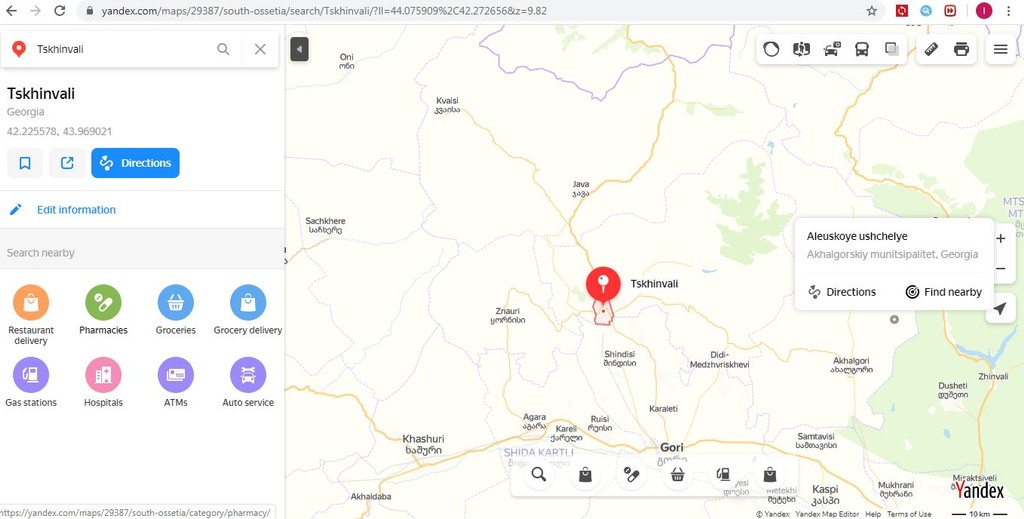Open Edit information link

click(x=76, y=210)
